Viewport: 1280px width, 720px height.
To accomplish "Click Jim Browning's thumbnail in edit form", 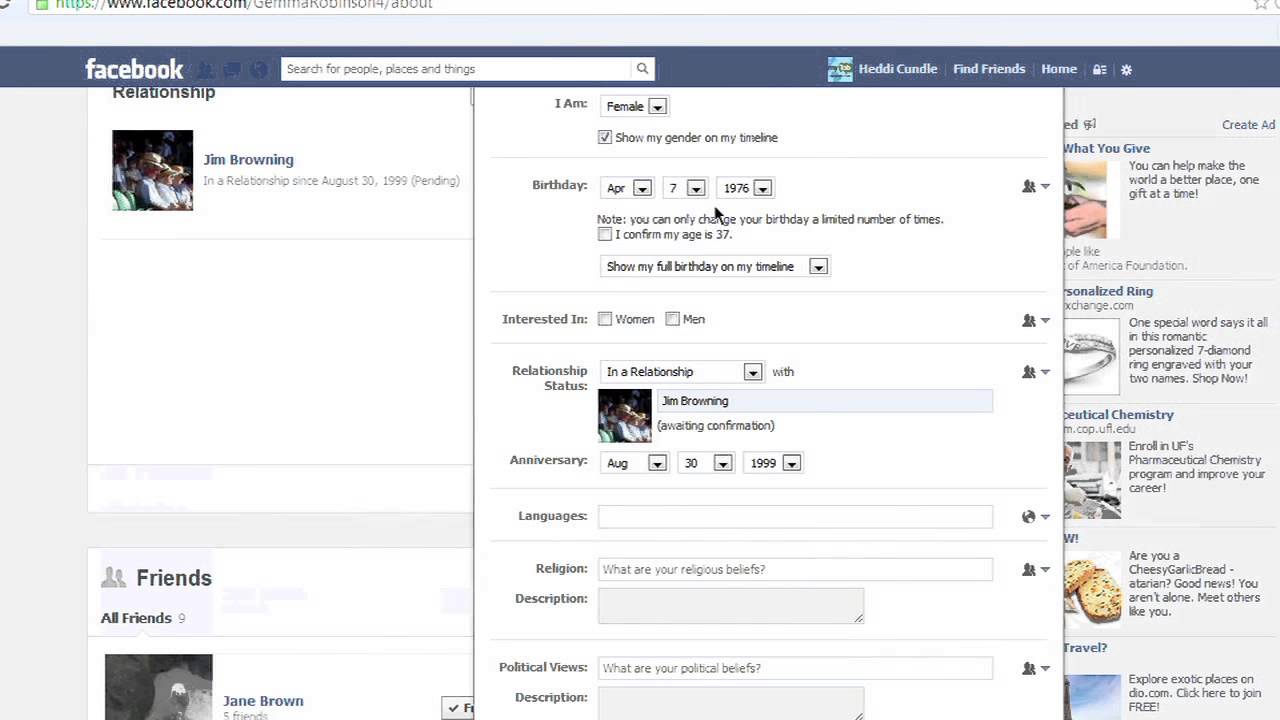I will coord(625,416).
